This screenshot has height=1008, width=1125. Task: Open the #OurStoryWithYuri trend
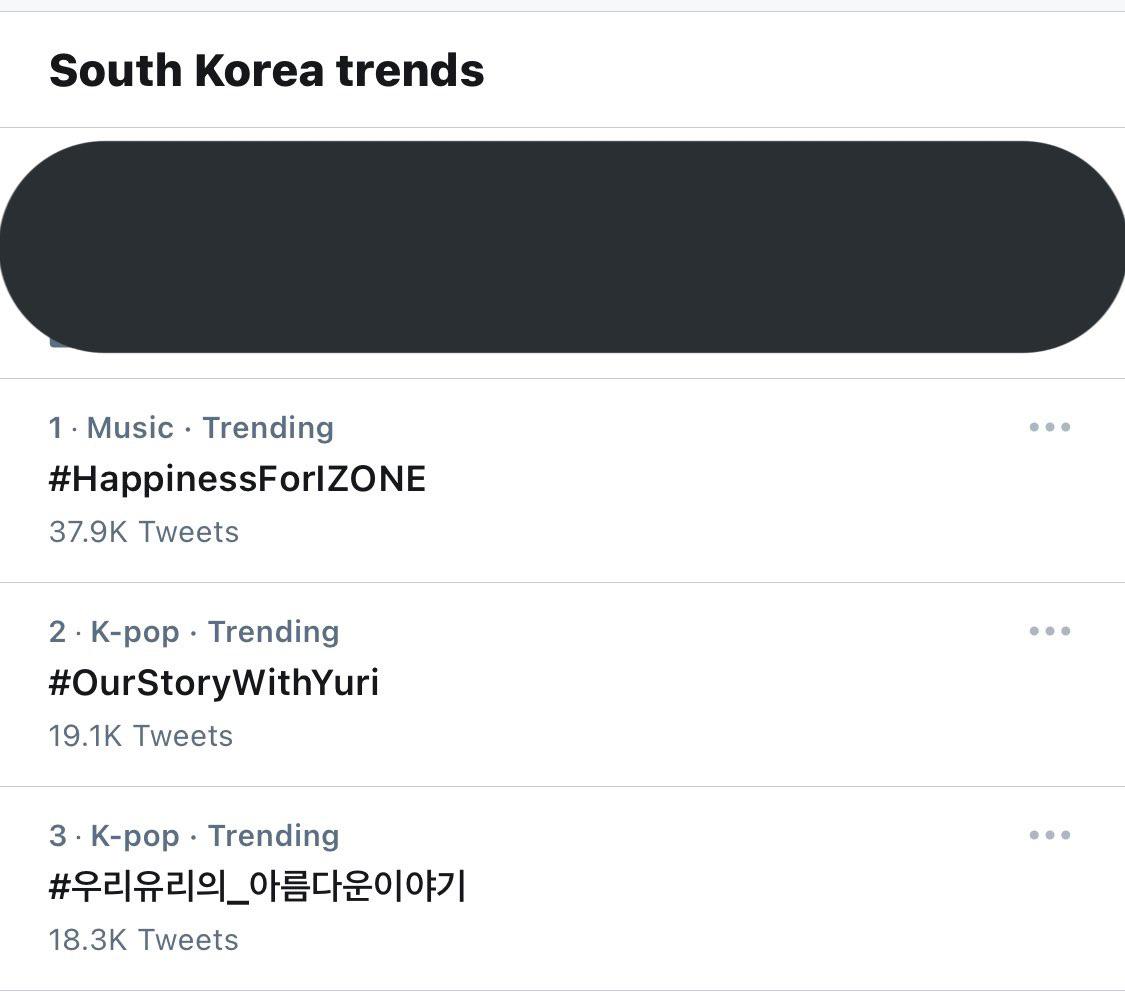click(213, 683)
